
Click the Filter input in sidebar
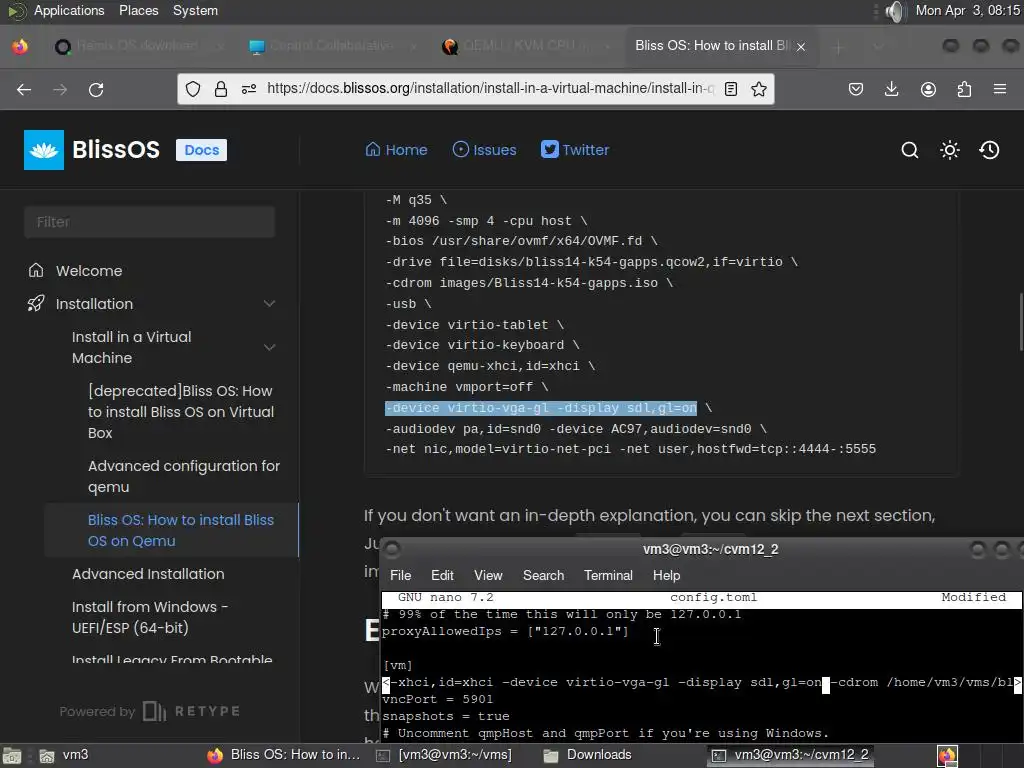click(150, 222)
